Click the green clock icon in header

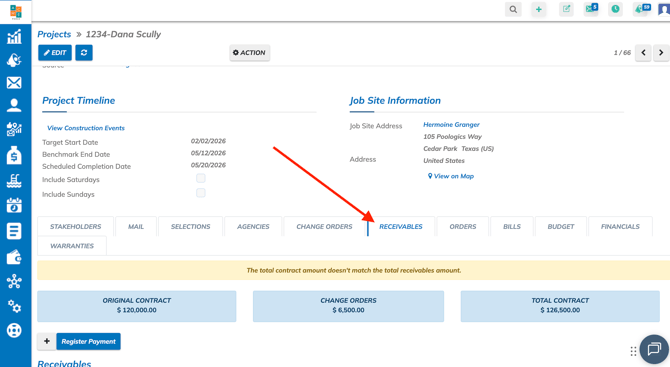coord(615,9)
